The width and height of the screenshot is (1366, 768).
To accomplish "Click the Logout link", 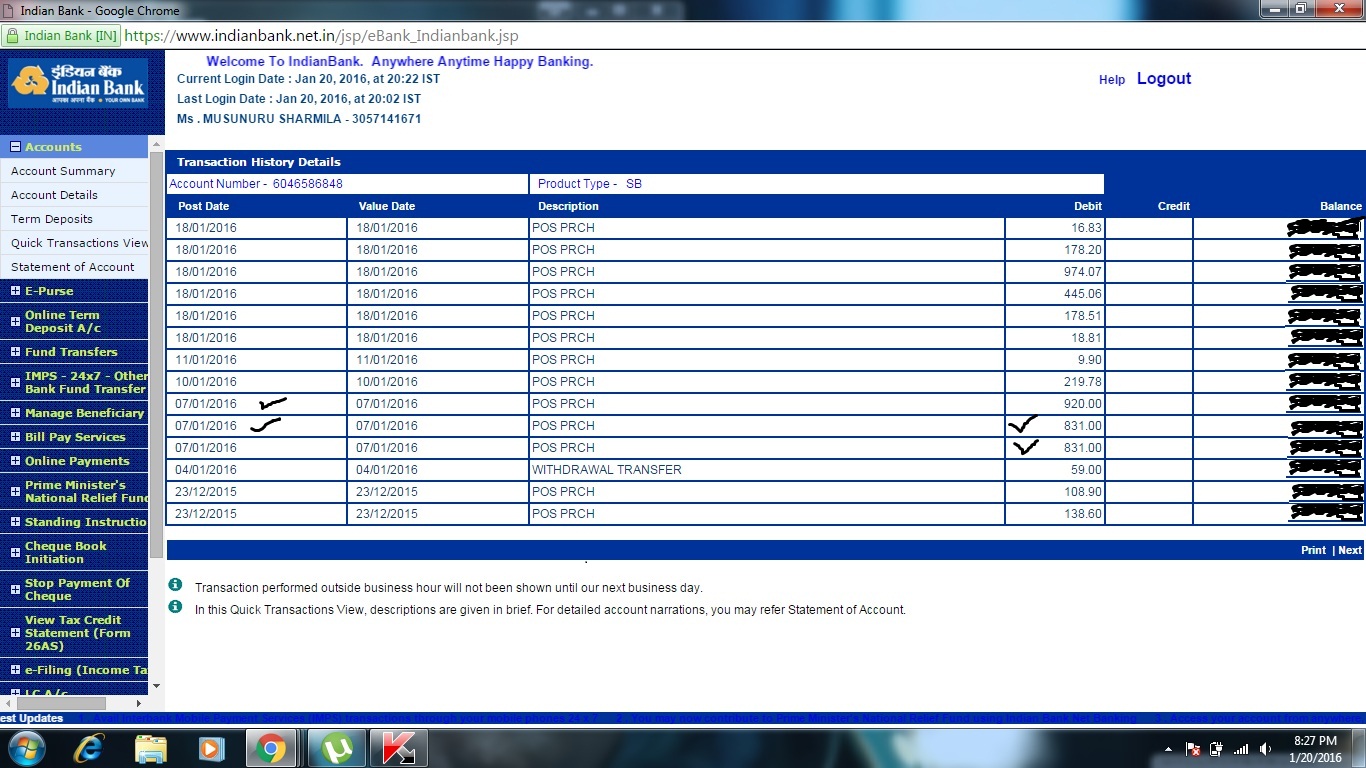I will click(x=1163, y=79).
